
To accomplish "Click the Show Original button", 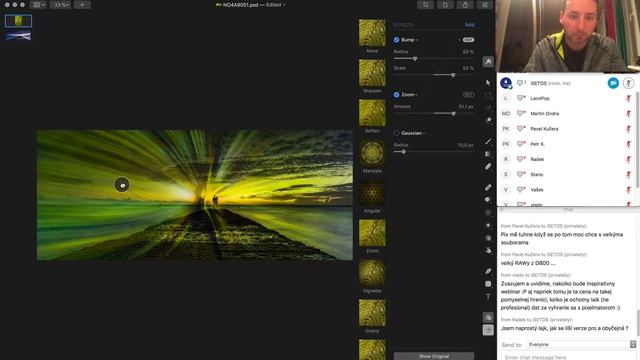I will click(434, 356).
